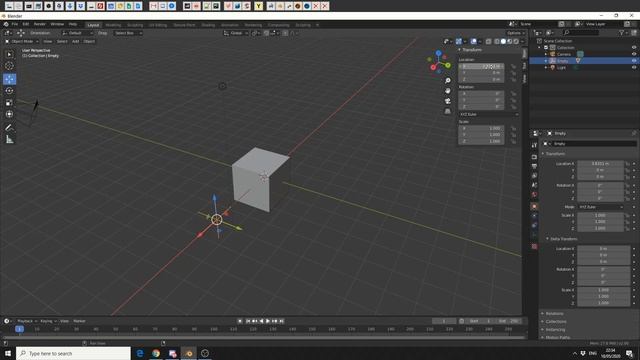This screenshot has width=640, height=360.
Task: Toggle X-ray view icon
Action: pyautogui.click(x=488, y=41)
